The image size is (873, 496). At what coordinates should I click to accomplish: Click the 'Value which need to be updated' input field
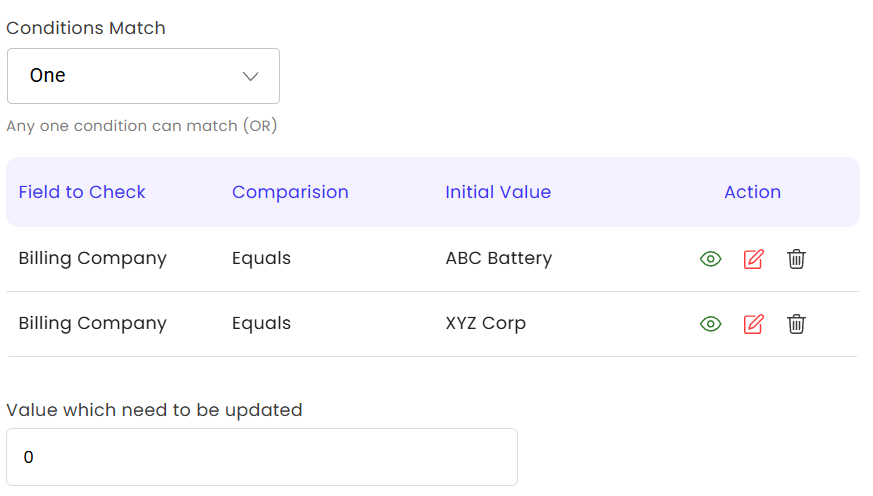(262, 457)
